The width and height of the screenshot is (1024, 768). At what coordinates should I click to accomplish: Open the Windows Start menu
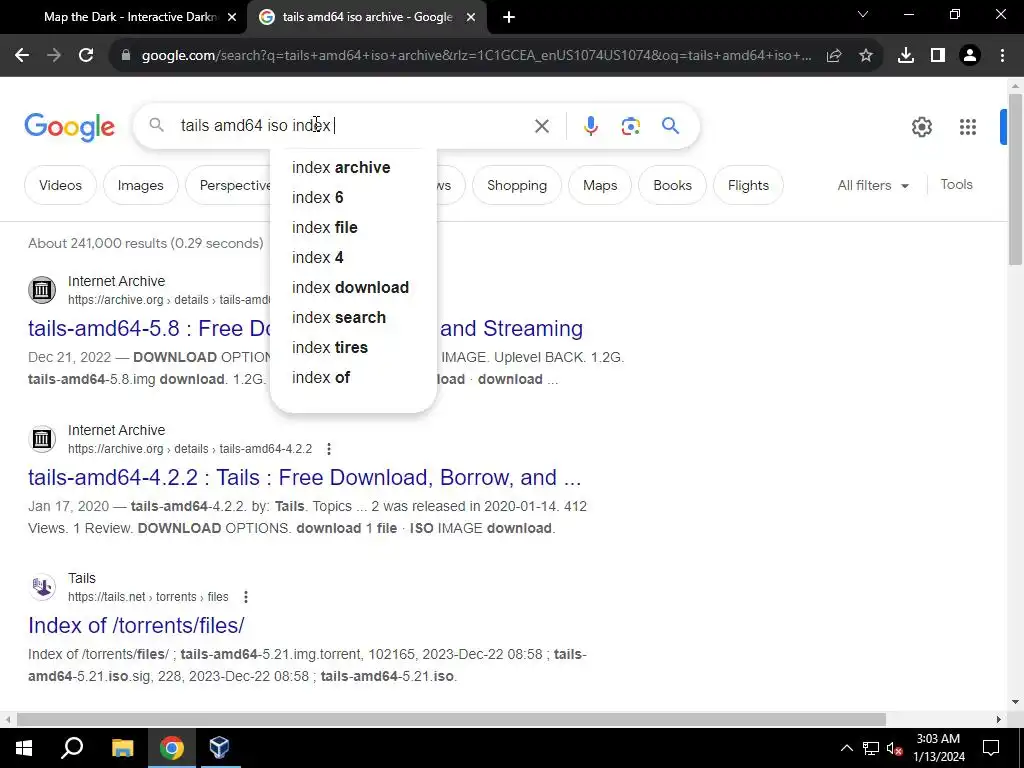click(24, 748)
